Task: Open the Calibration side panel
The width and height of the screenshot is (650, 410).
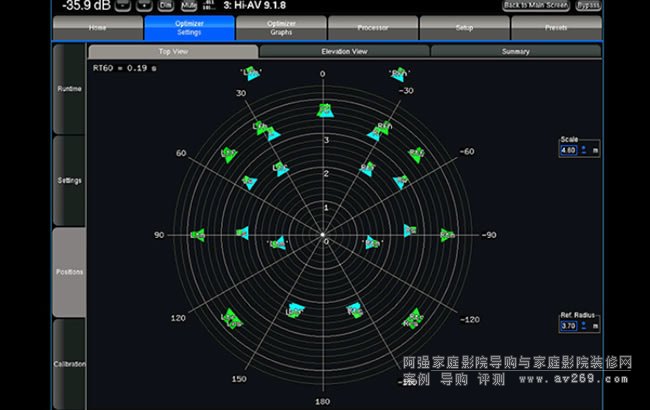Action: pyautogui.click(x=70, y=363)
